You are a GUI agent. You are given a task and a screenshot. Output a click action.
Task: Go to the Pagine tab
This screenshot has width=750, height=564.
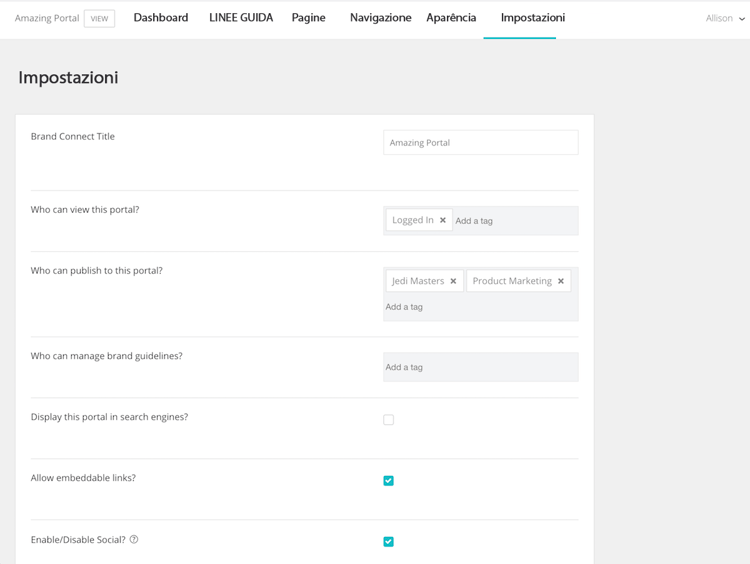308,18
